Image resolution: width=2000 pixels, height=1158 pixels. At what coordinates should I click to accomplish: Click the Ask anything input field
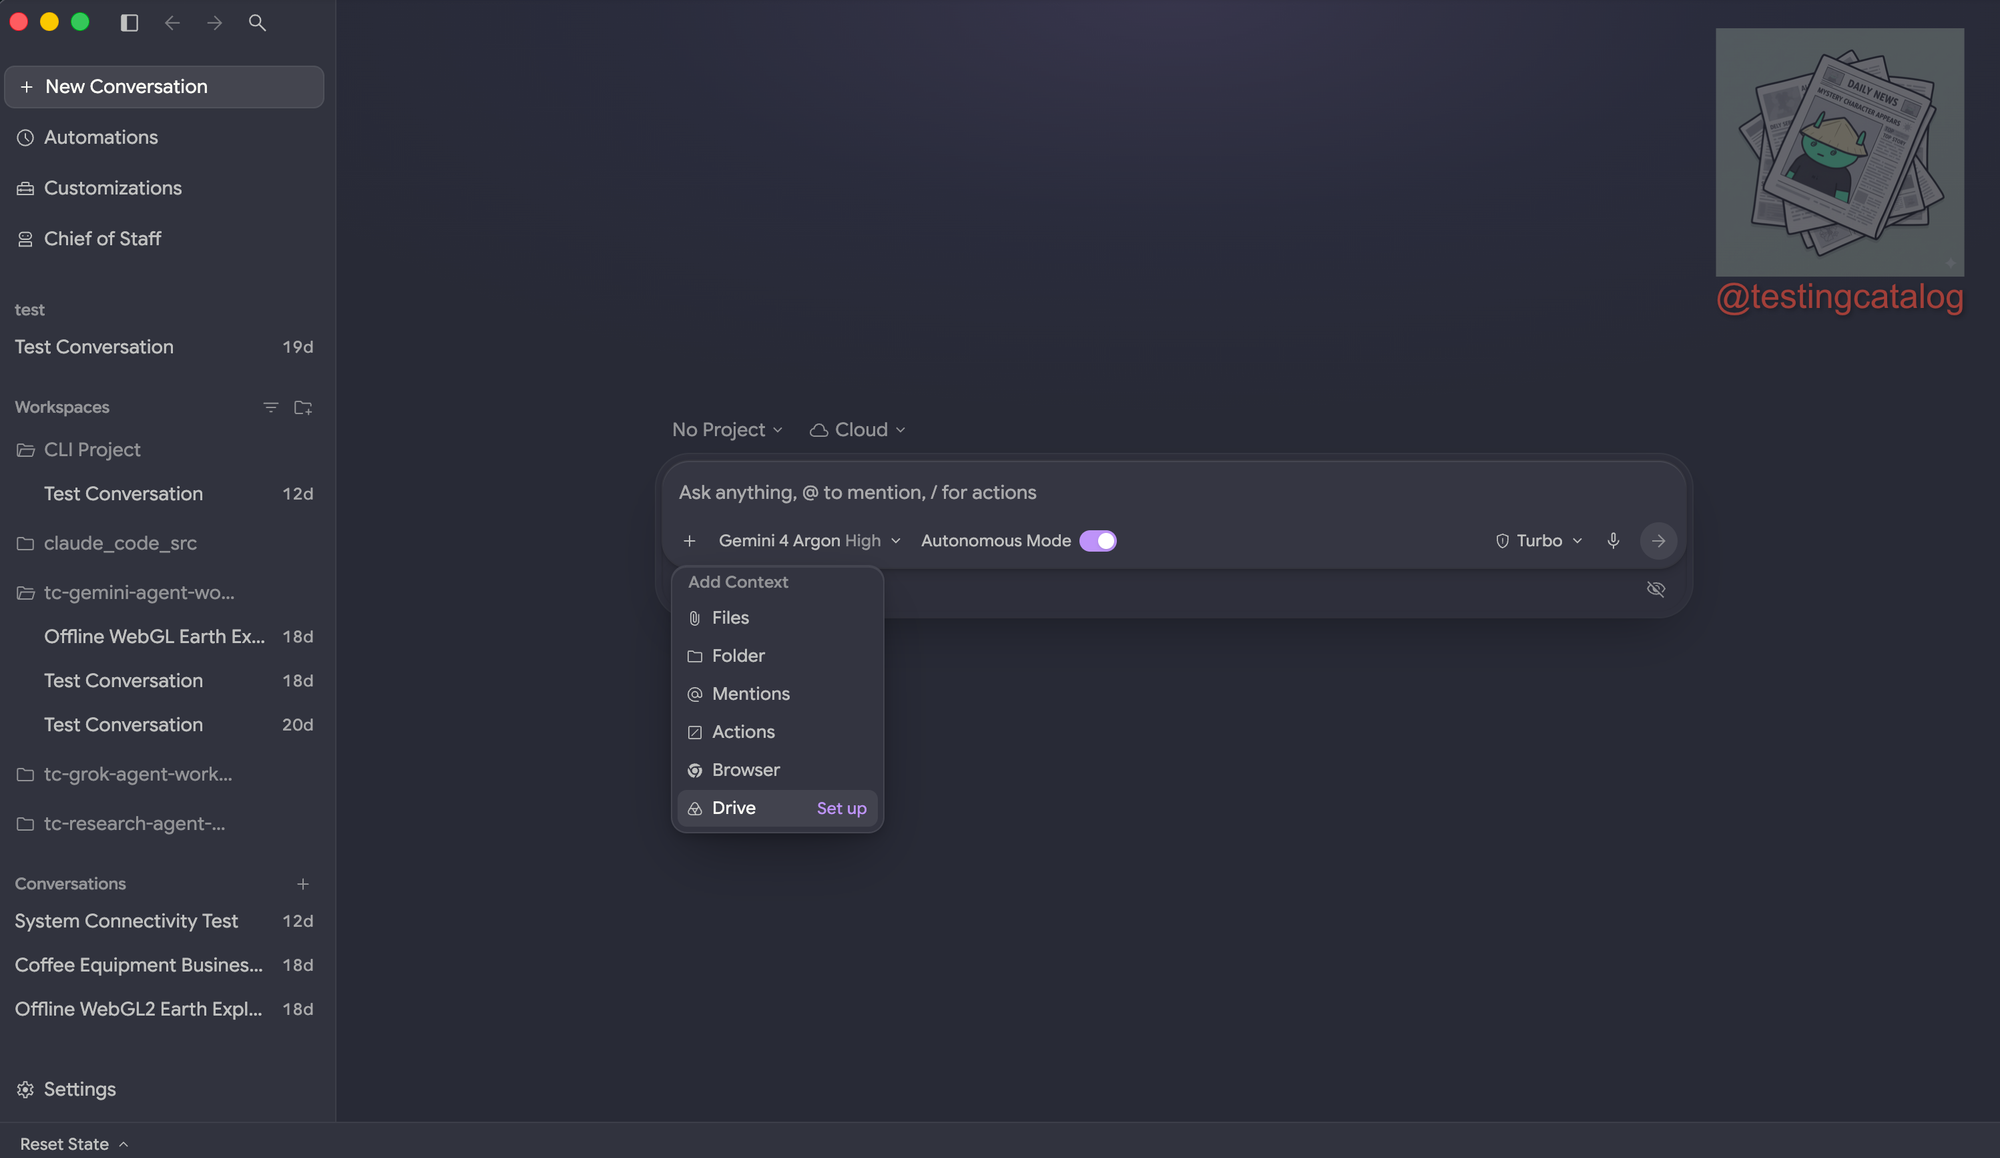point(1174,492)
